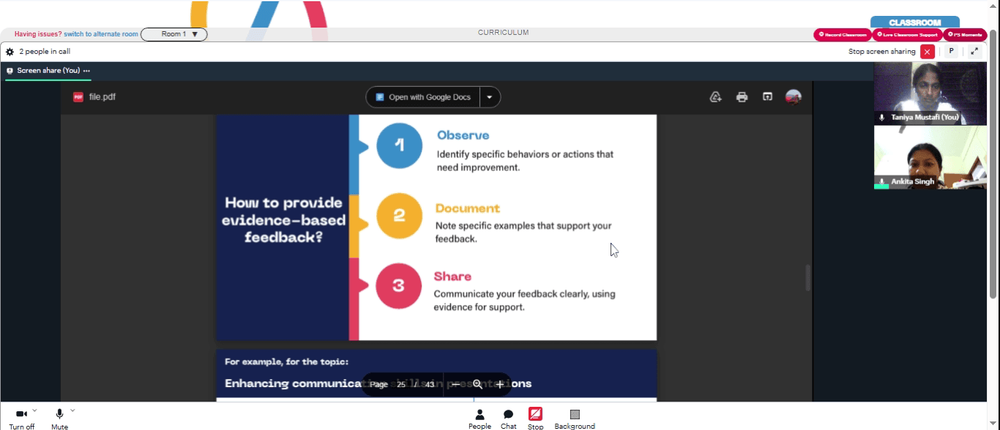Print the PDF using printer icon
The height and width of the screenshot is (430, 1000).
(742, 97)
